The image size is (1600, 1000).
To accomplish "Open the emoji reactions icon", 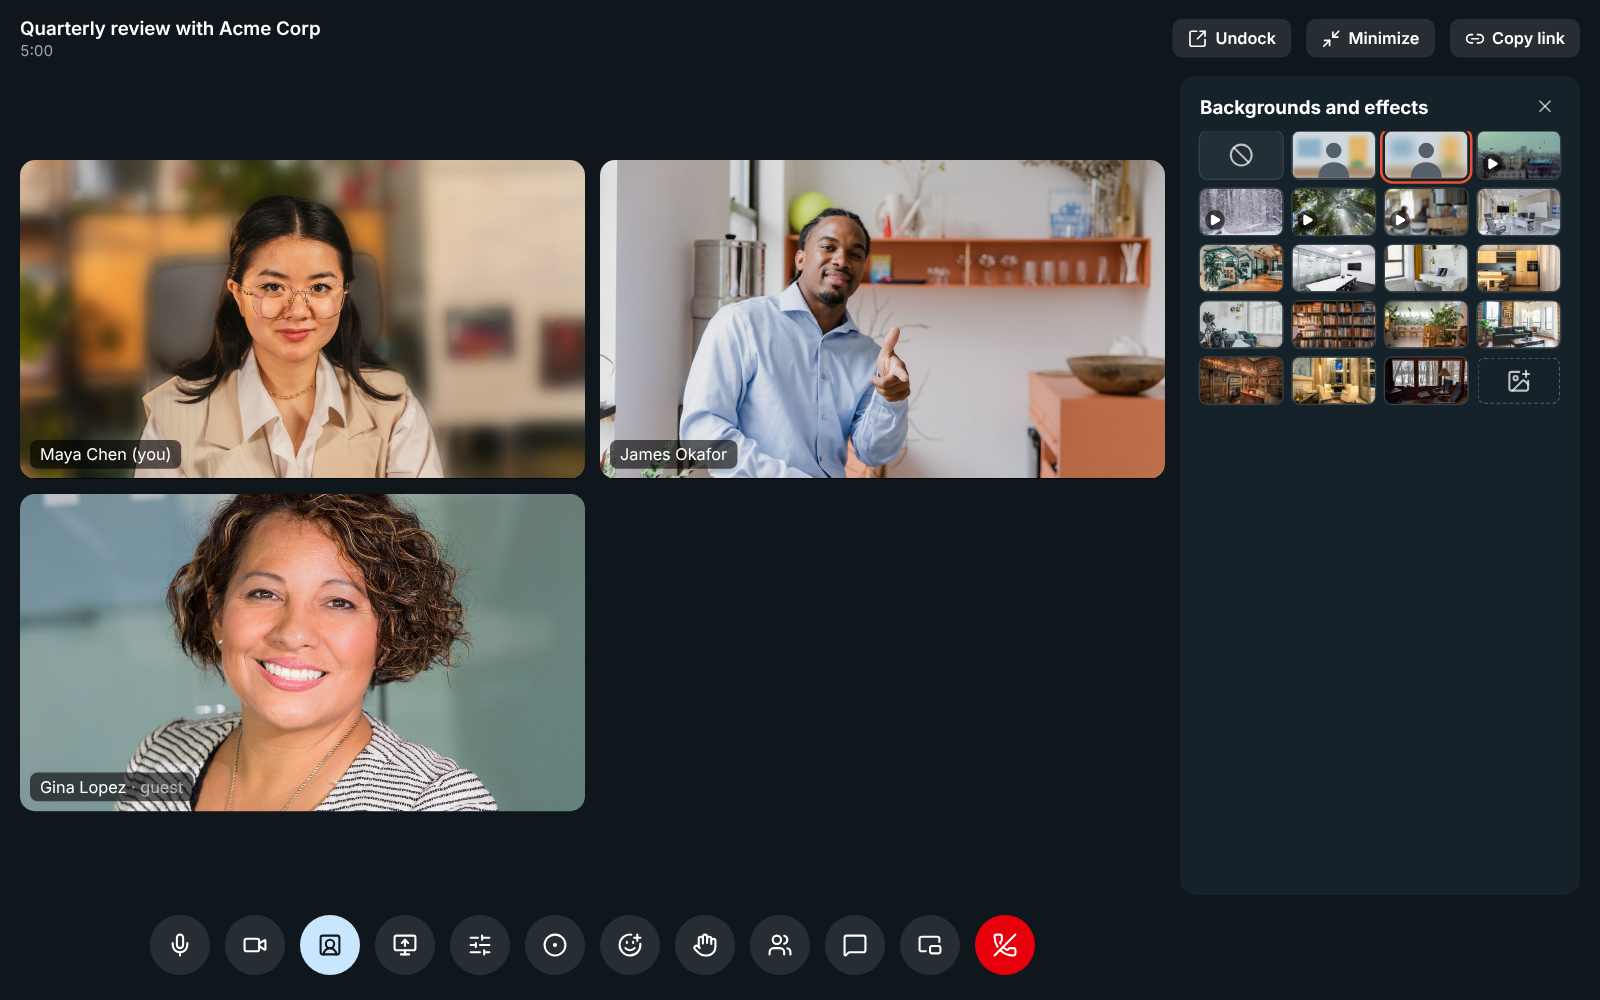I will tap(630, 945).
